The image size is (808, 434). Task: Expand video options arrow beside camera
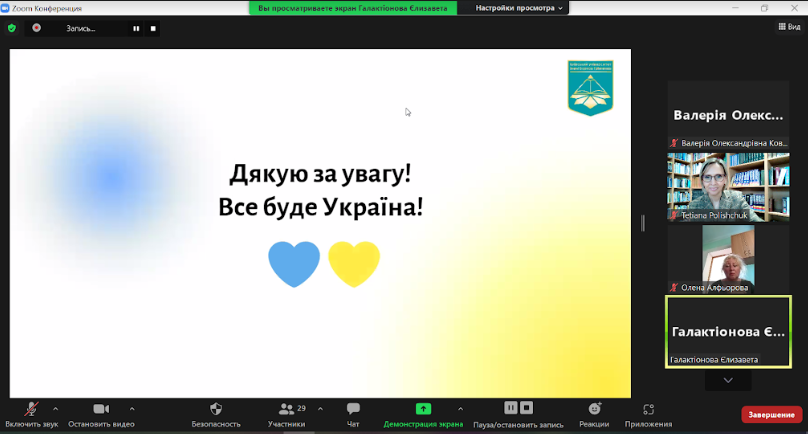pyautogui.click(x=132, y=408)
